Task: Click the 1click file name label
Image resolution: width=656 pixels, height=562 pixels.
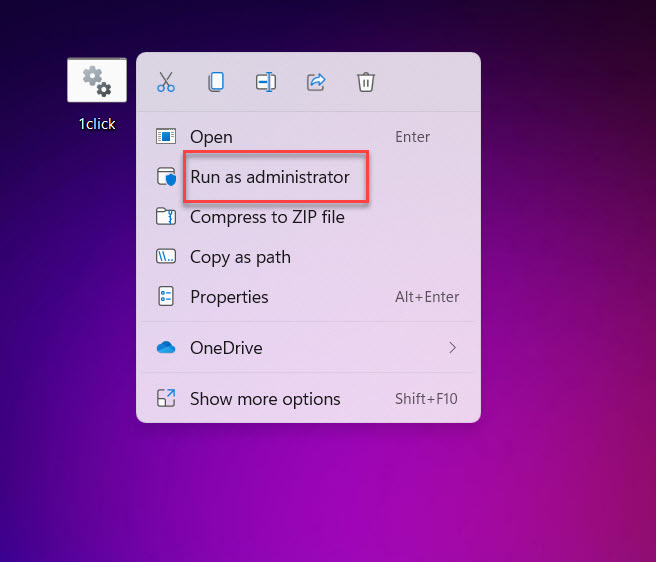Action: click(x=97, y=124)
